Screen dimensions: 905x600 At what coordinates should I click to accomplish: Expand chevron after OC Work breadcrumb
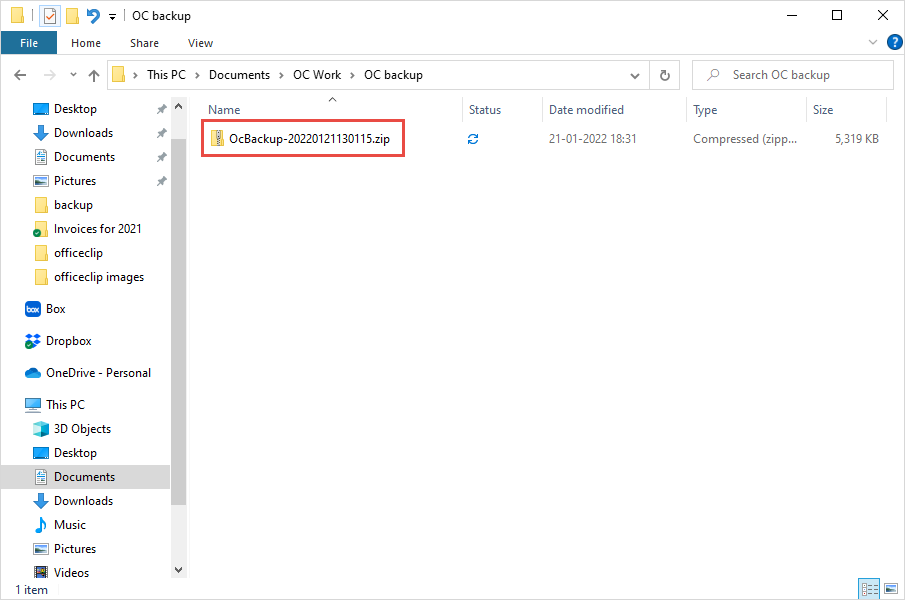[x=352, y=76]
